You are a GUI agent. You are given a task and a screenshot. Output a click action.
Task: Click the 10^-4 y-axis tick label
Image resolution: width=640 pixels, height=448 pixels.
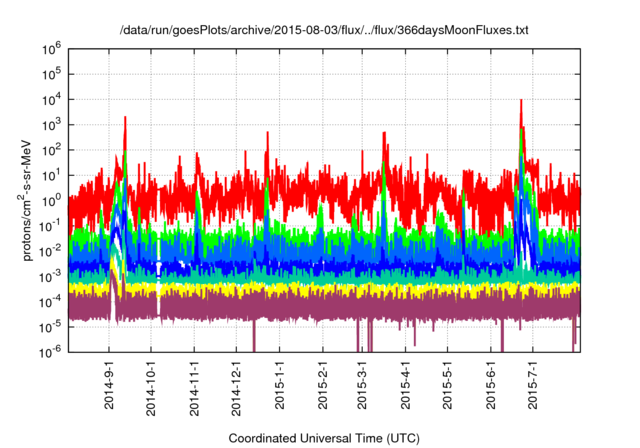click(50, 302)
